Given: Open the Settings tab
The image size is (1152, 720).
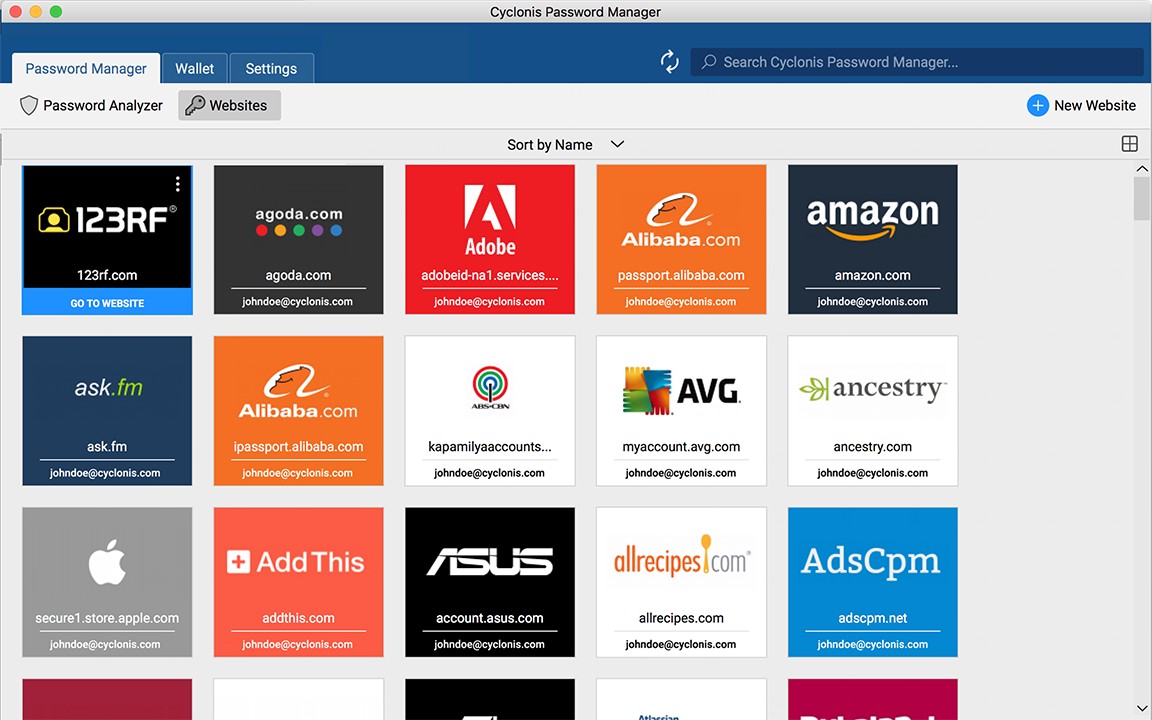Looking at the screenshot, I should (271, 69).
